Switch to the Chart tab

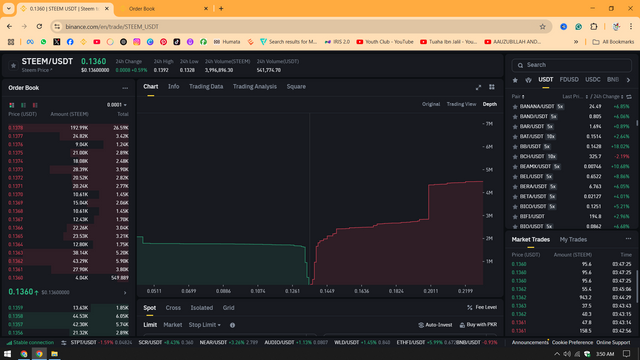click(151, 87)
